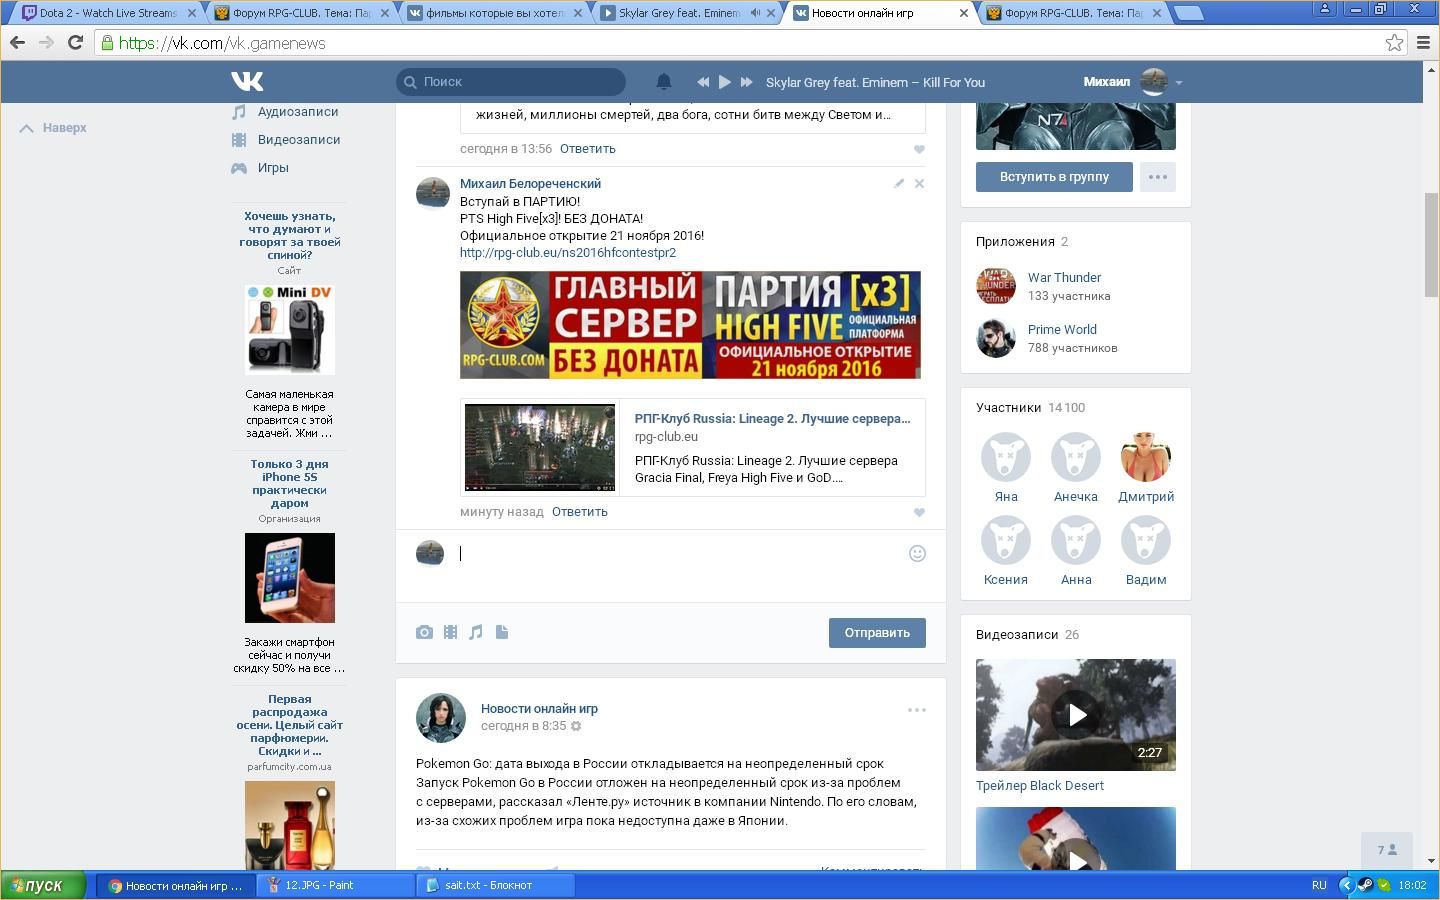This screenshot has height=900, width=1440.
Task: Attach a photo using the camera icon
Action: click(x=424, y=632)
